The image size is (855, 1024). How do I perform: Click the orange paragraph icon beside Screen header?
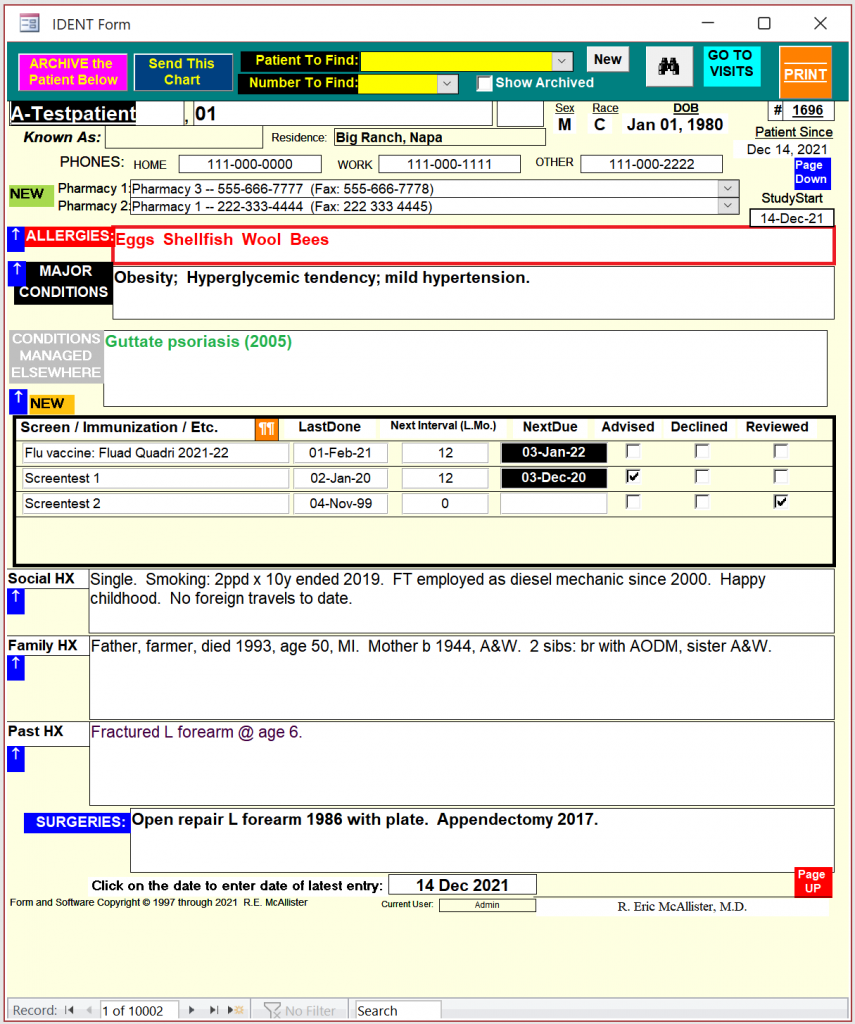[x=267, y=428]
